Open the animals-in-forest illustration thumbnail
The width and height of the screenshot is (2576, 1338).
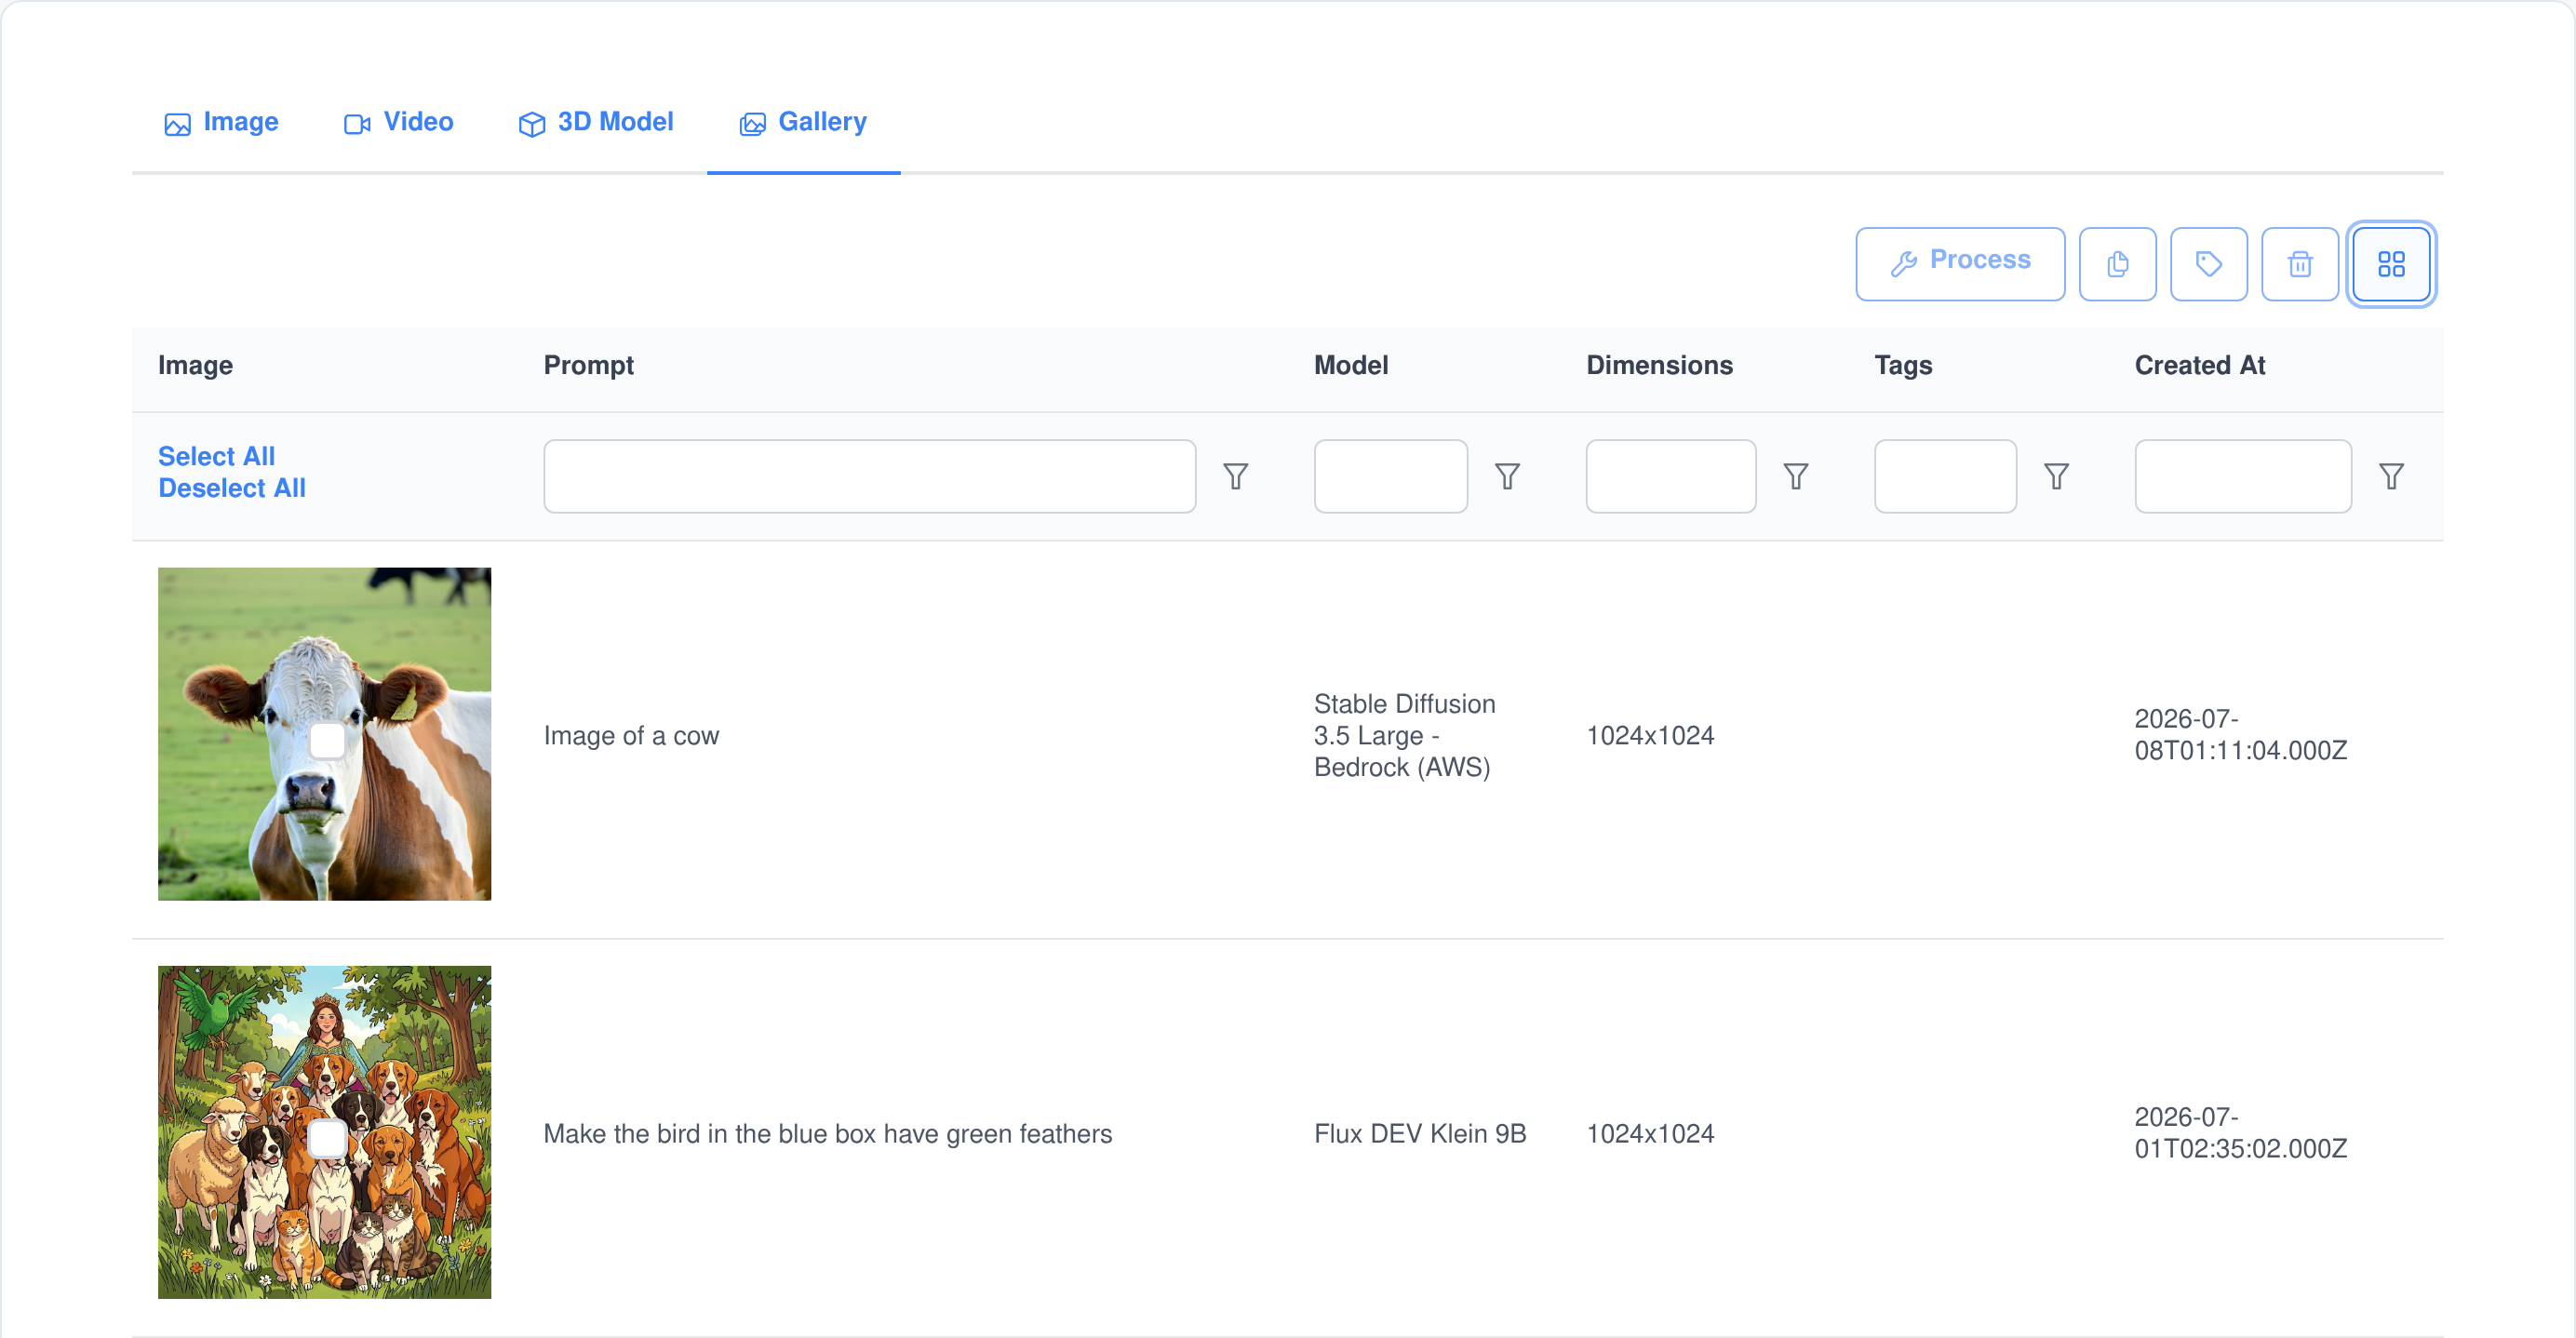(324, 1132)
